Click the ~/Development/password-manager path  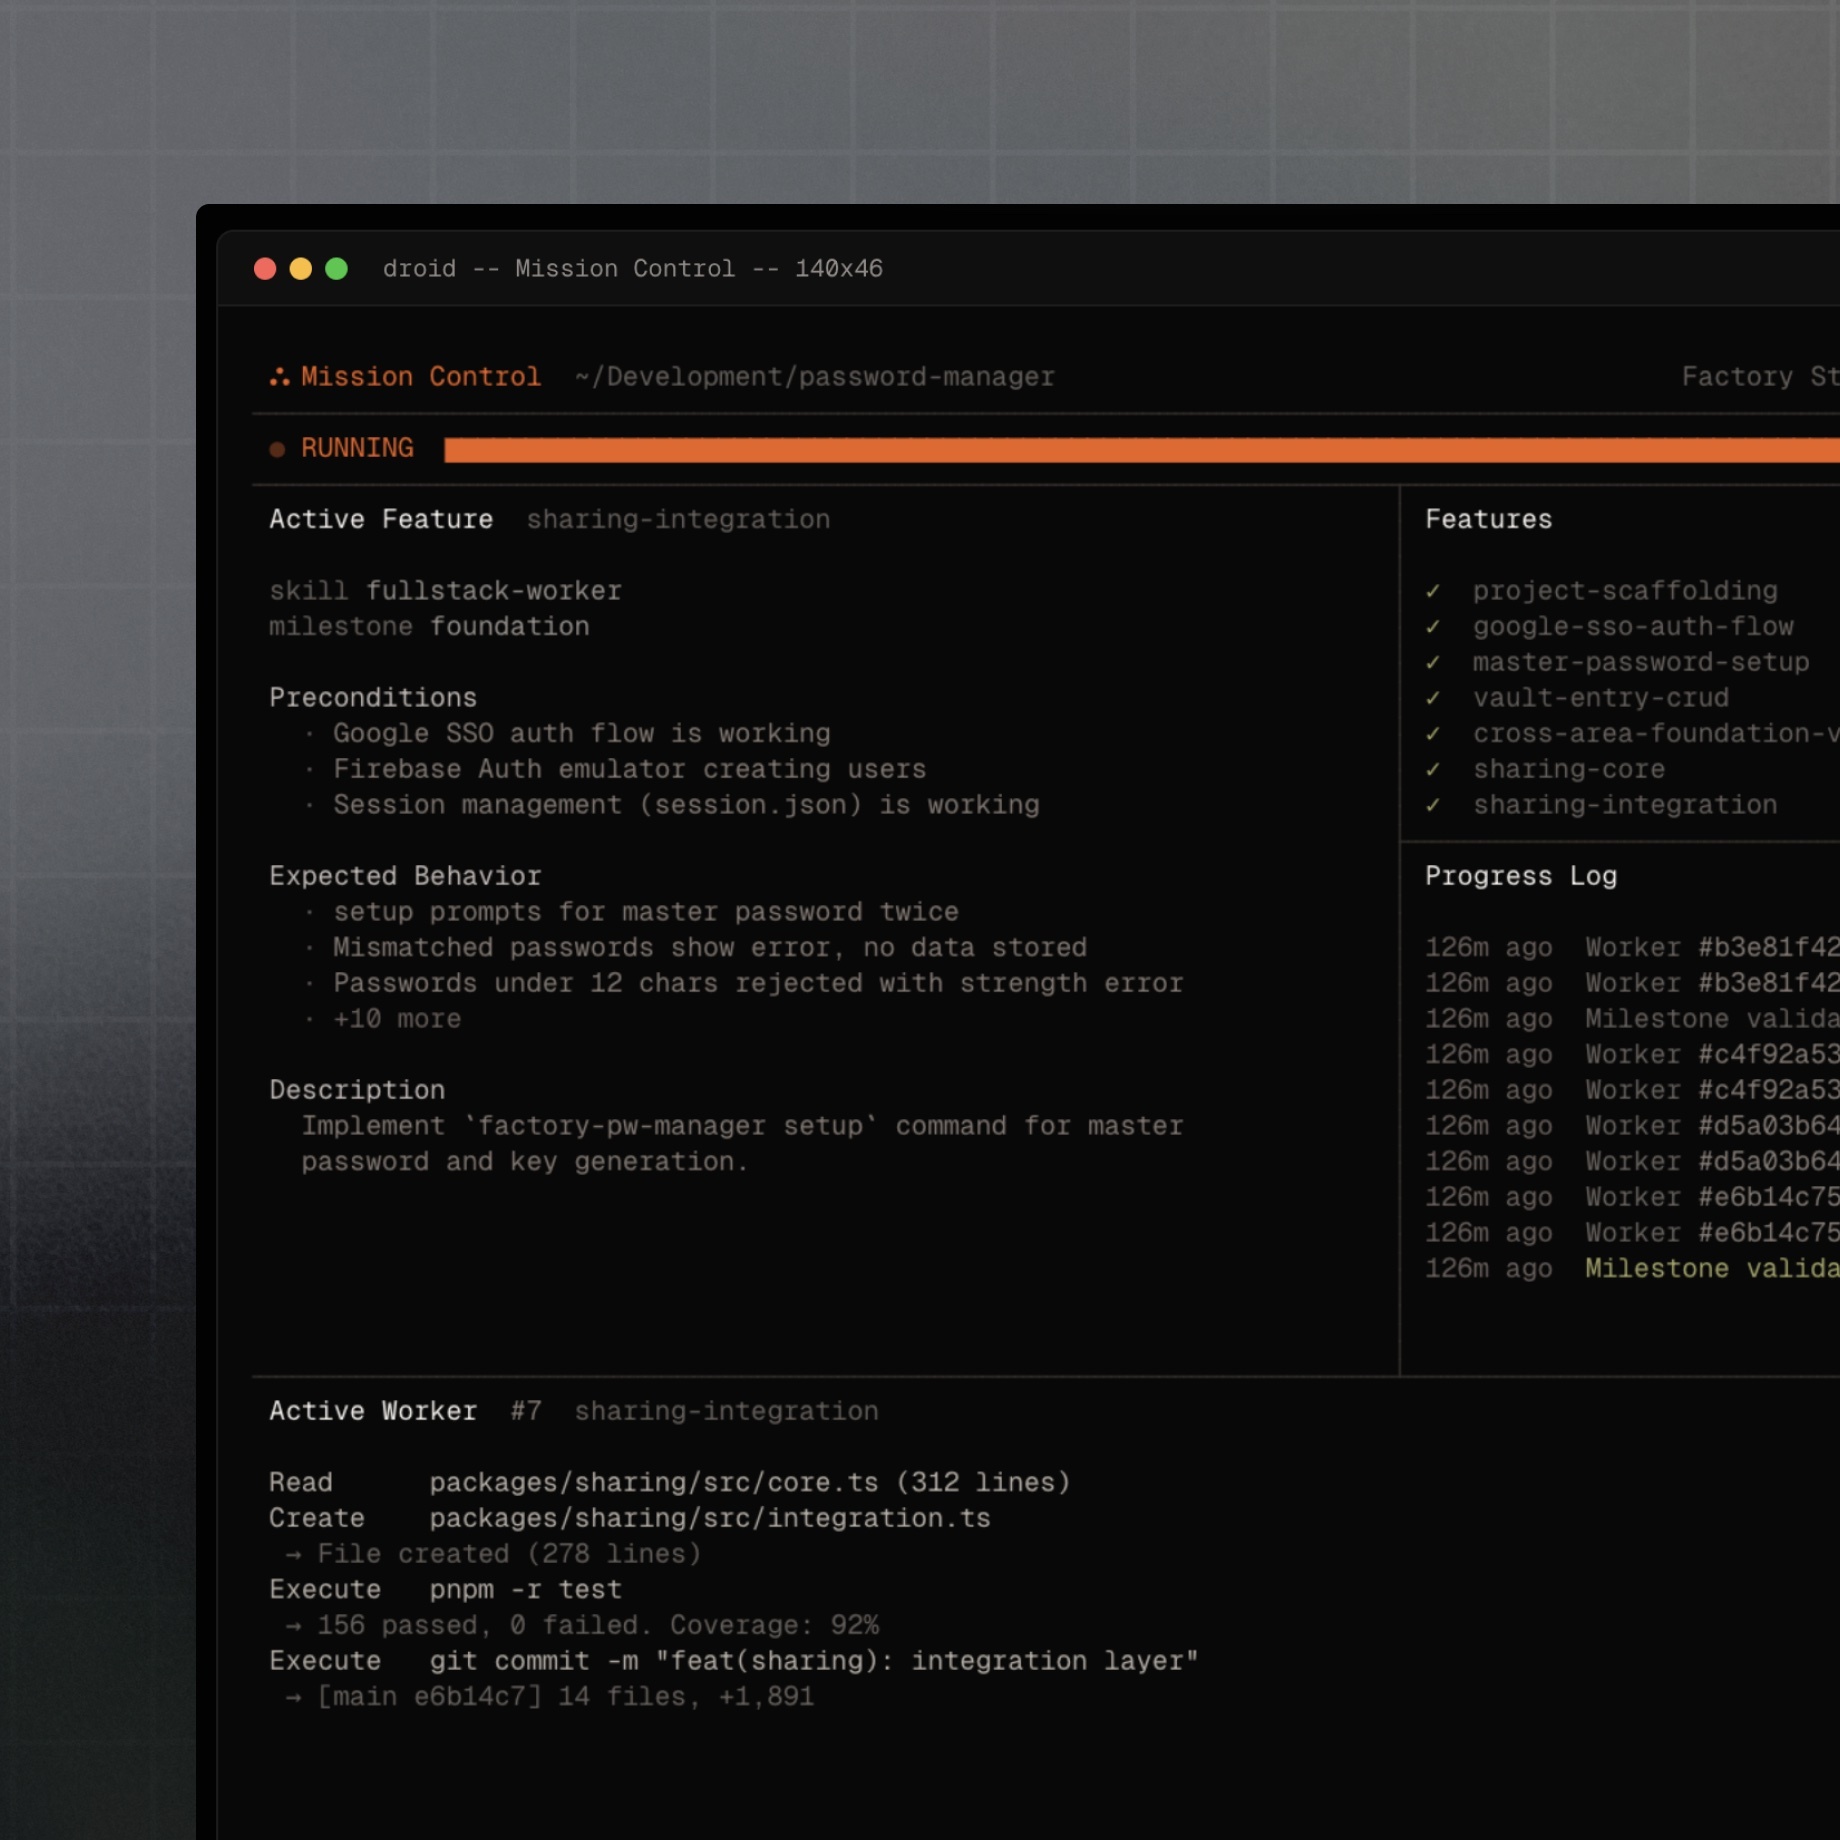pos(815,377)
